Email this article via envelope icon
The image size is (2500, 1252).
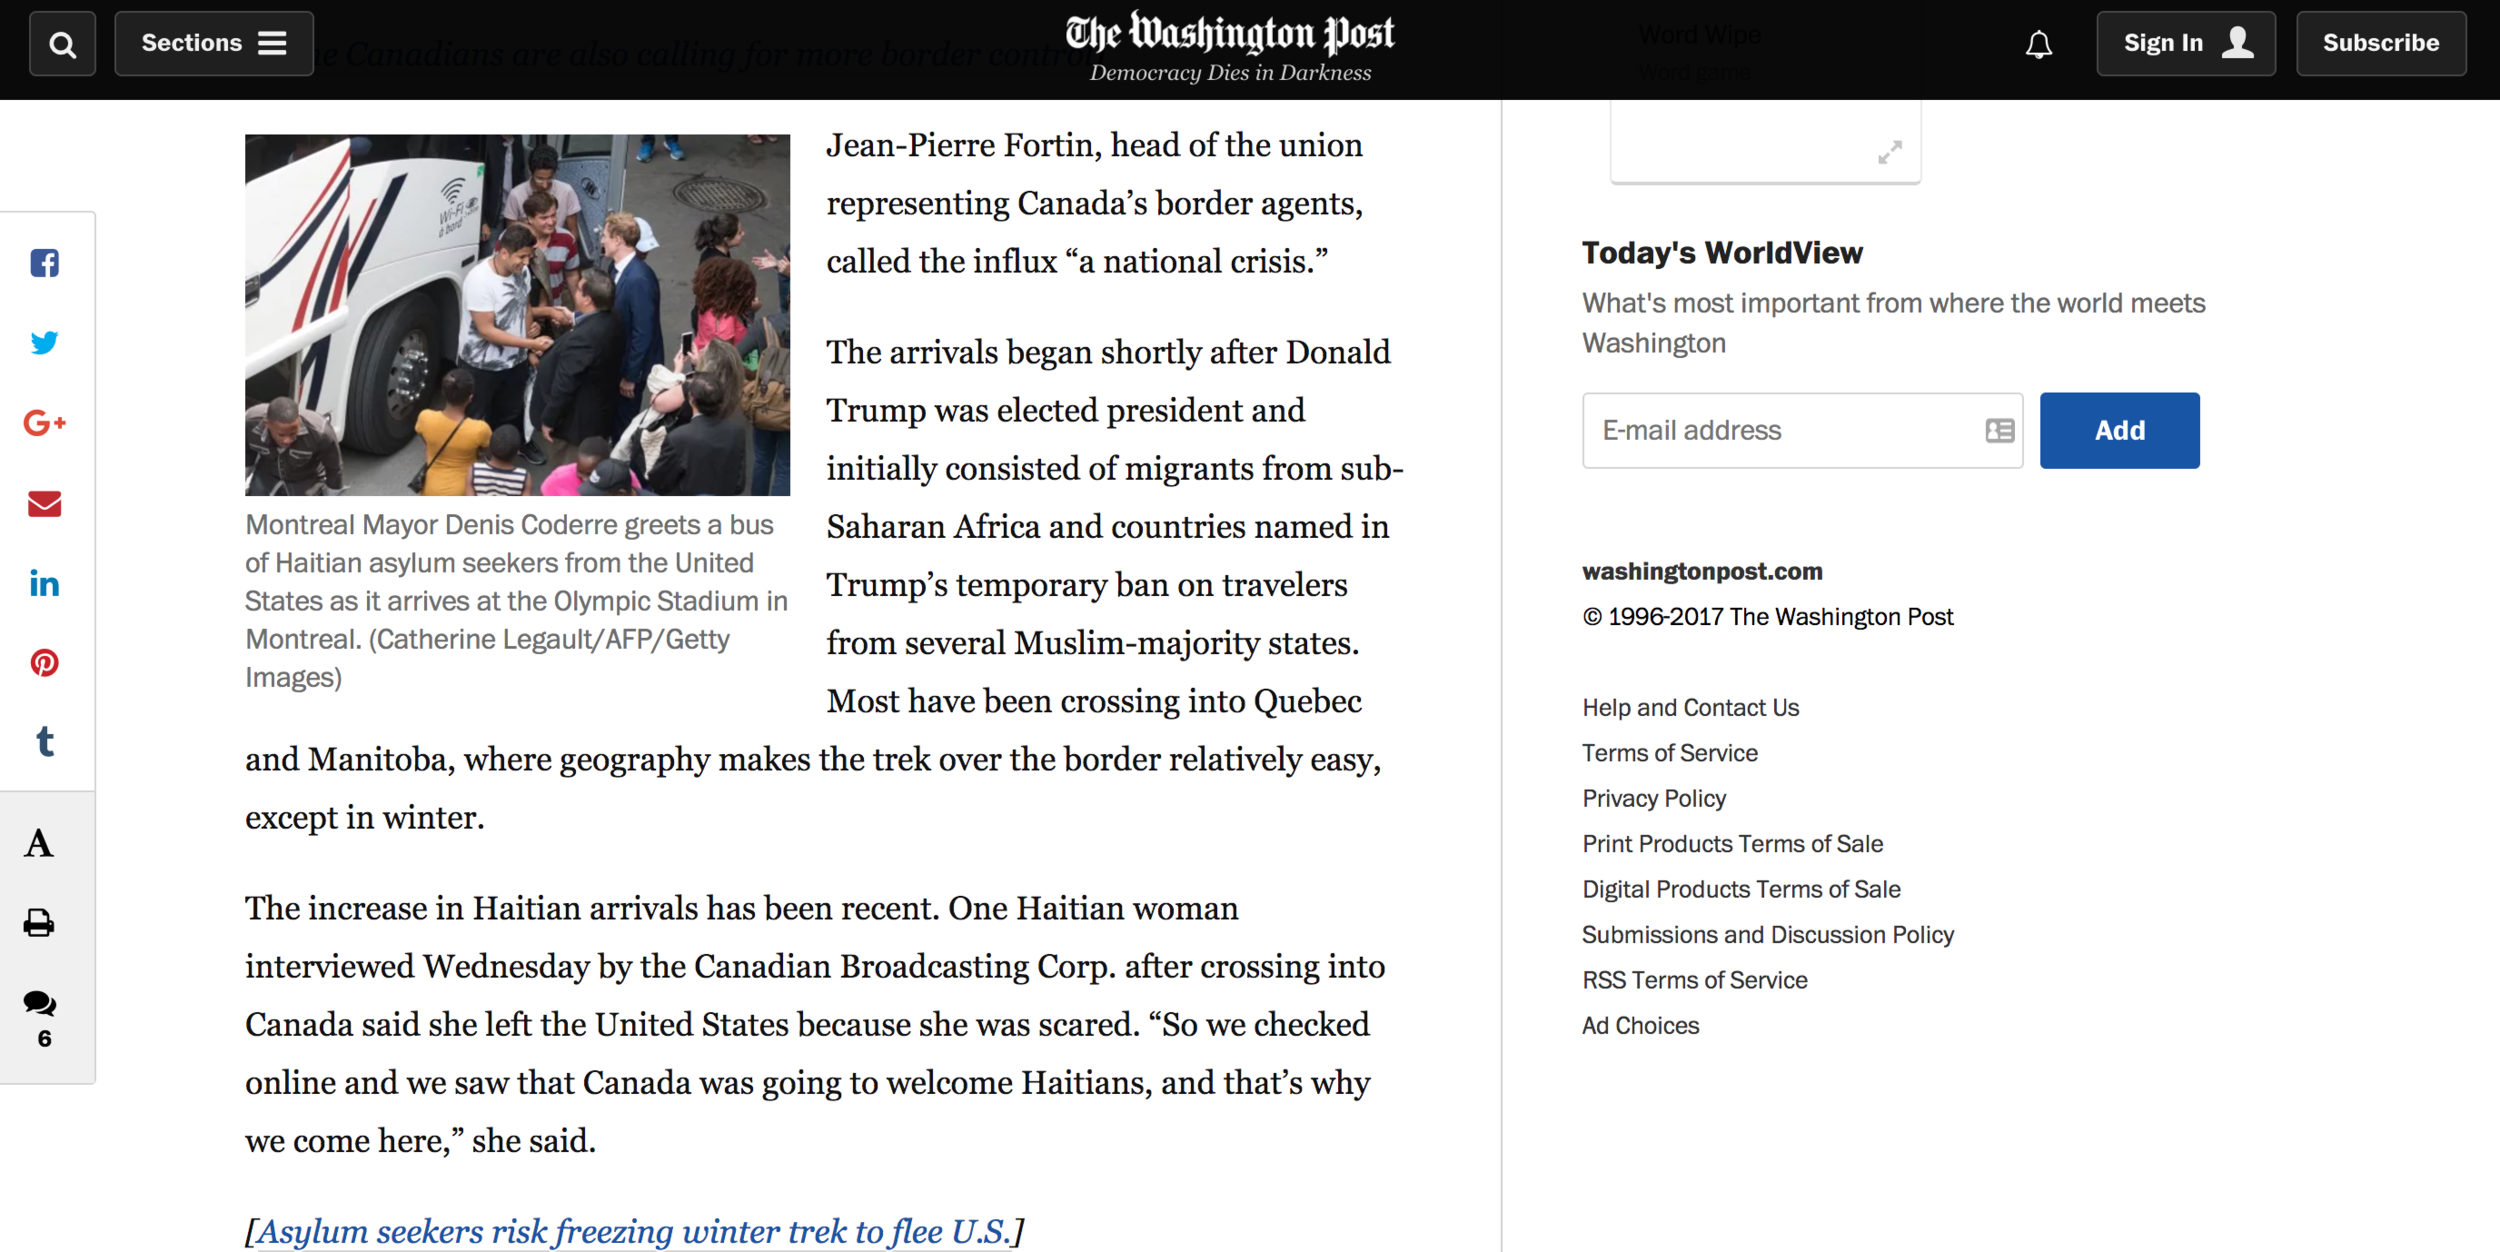coord(44,503)
